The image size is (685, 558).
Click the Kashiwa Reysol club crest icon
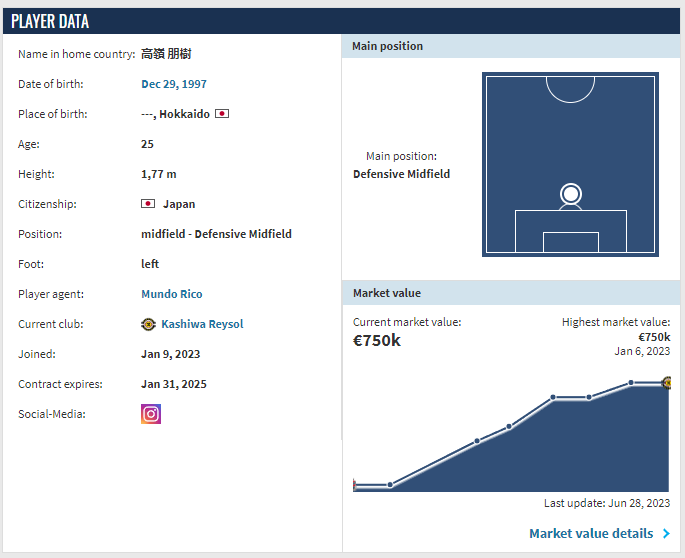(149, 324)
